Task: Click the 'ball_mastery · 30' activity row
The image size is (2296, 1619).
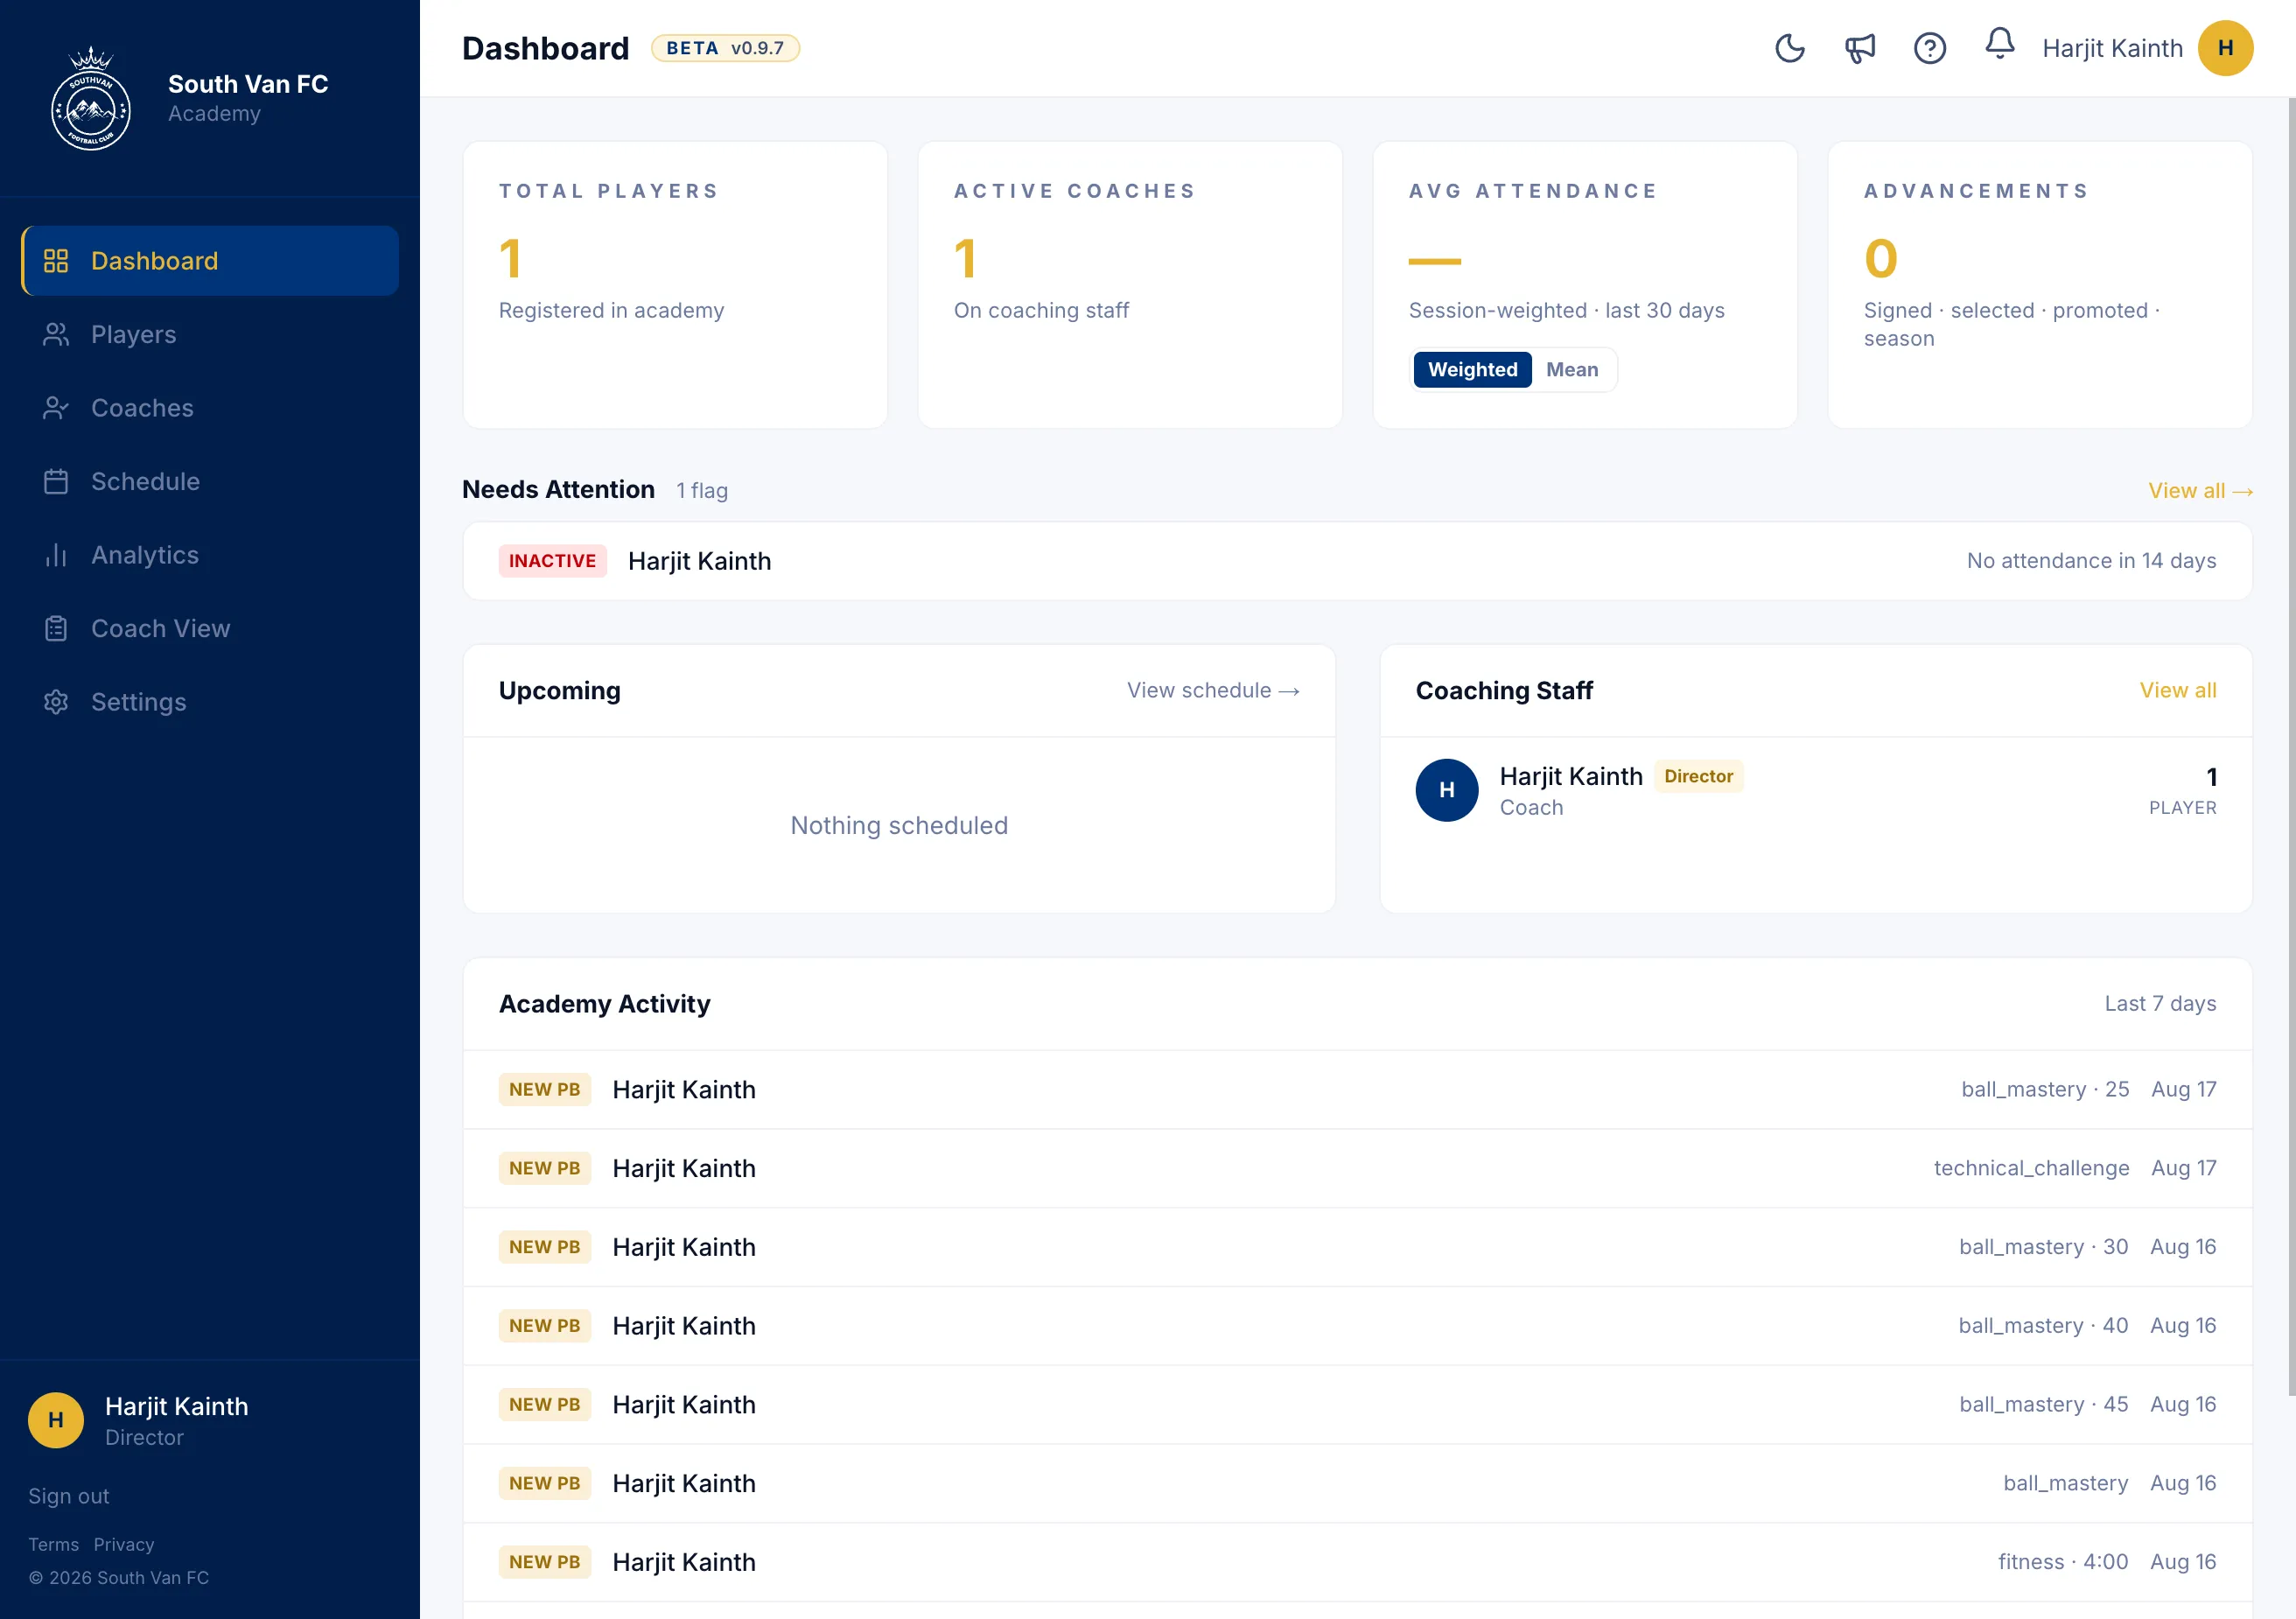Action: click(x=1357, y=1247)
